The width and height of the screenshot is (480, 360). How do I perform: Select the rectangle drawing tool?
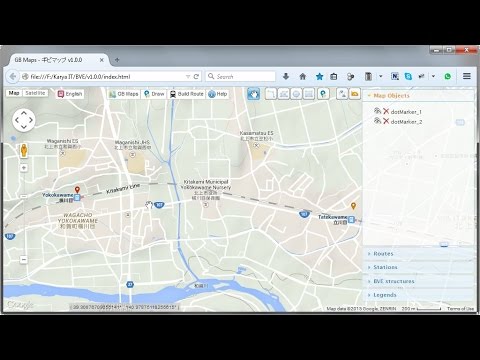pyautogui.click(x=309, y=94)
